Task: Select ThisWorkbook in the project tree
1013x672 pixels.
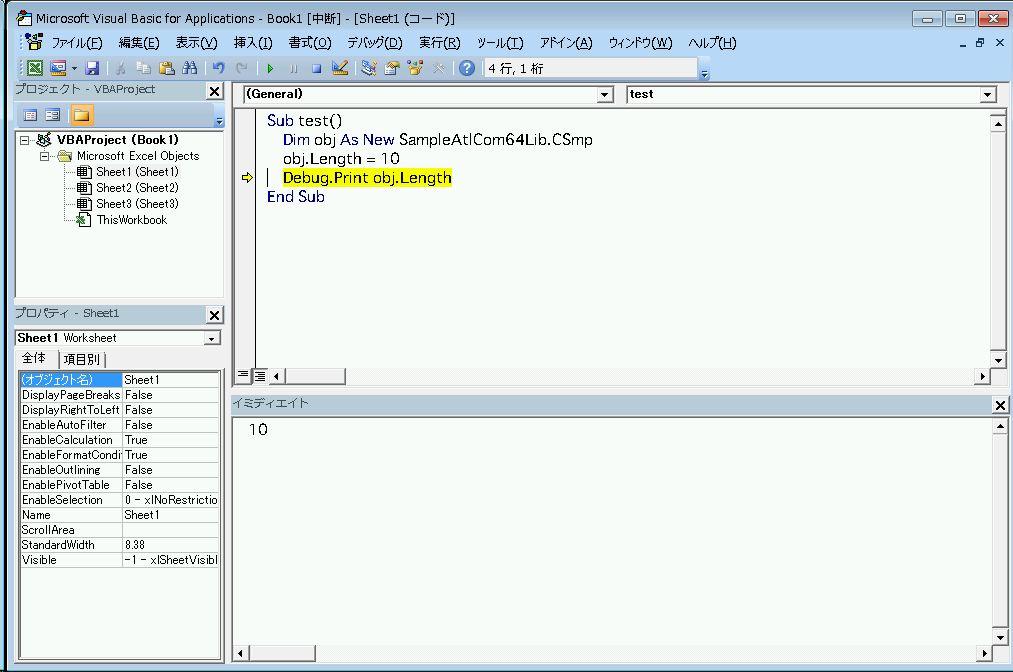Action: pos(131,220)
